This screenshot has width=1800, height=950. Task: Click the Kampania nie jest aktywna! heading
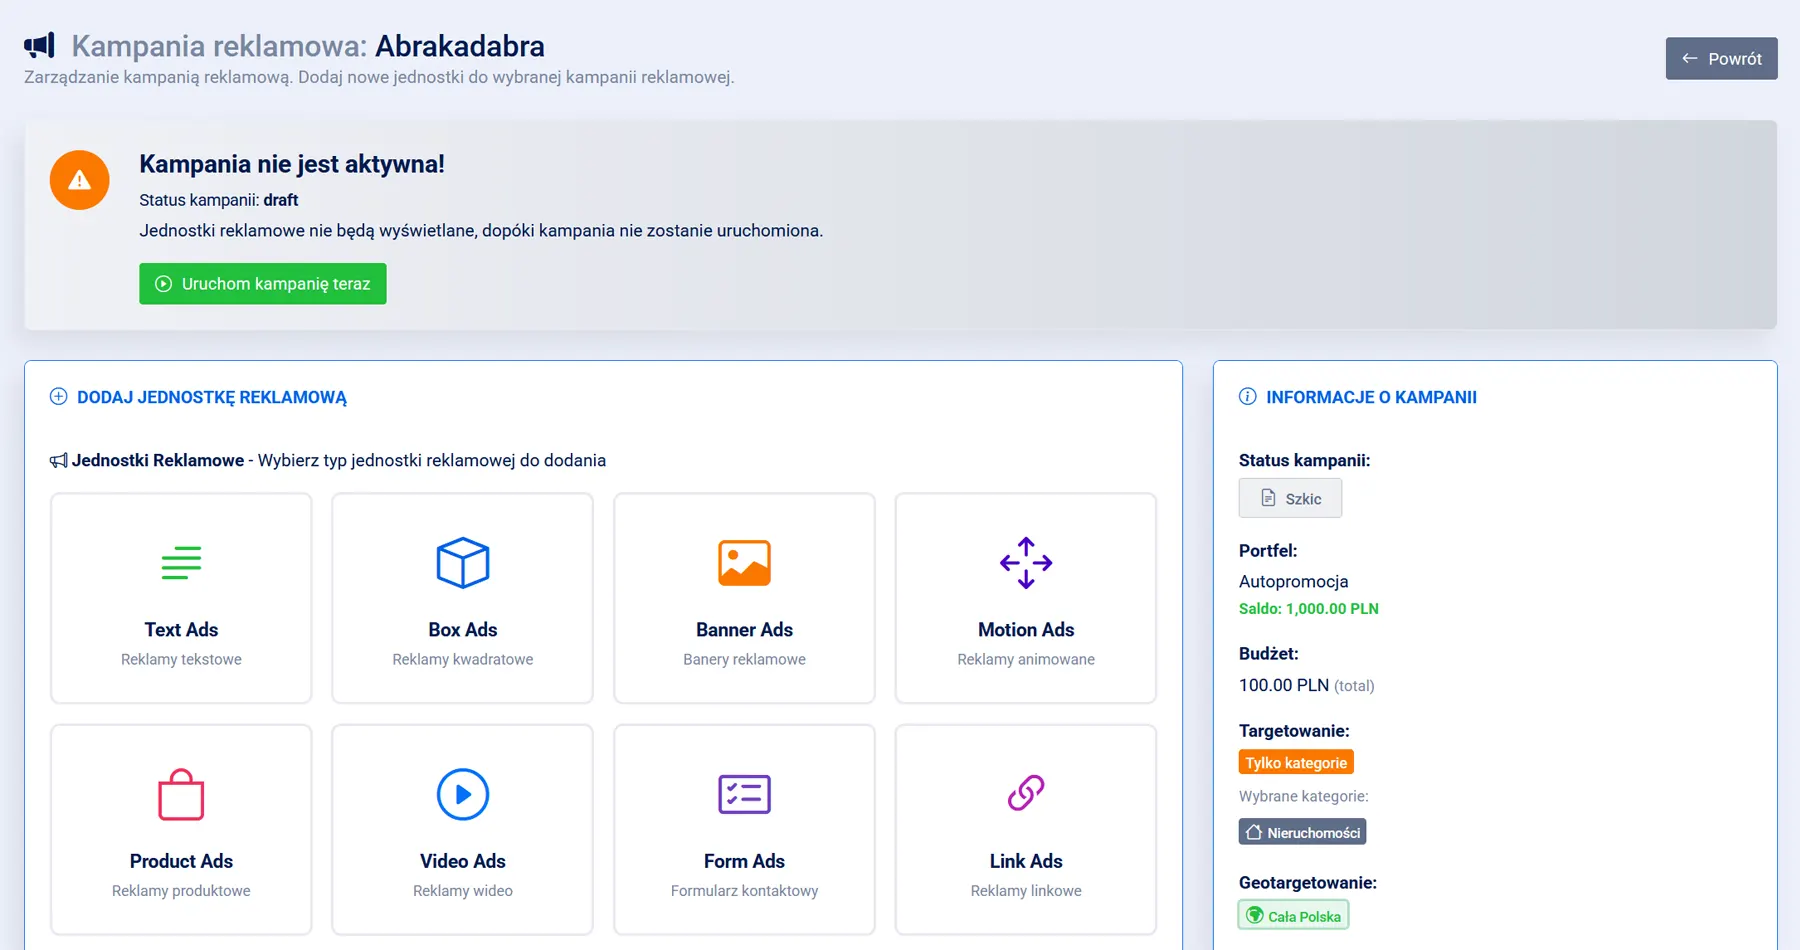pos(292,164)
